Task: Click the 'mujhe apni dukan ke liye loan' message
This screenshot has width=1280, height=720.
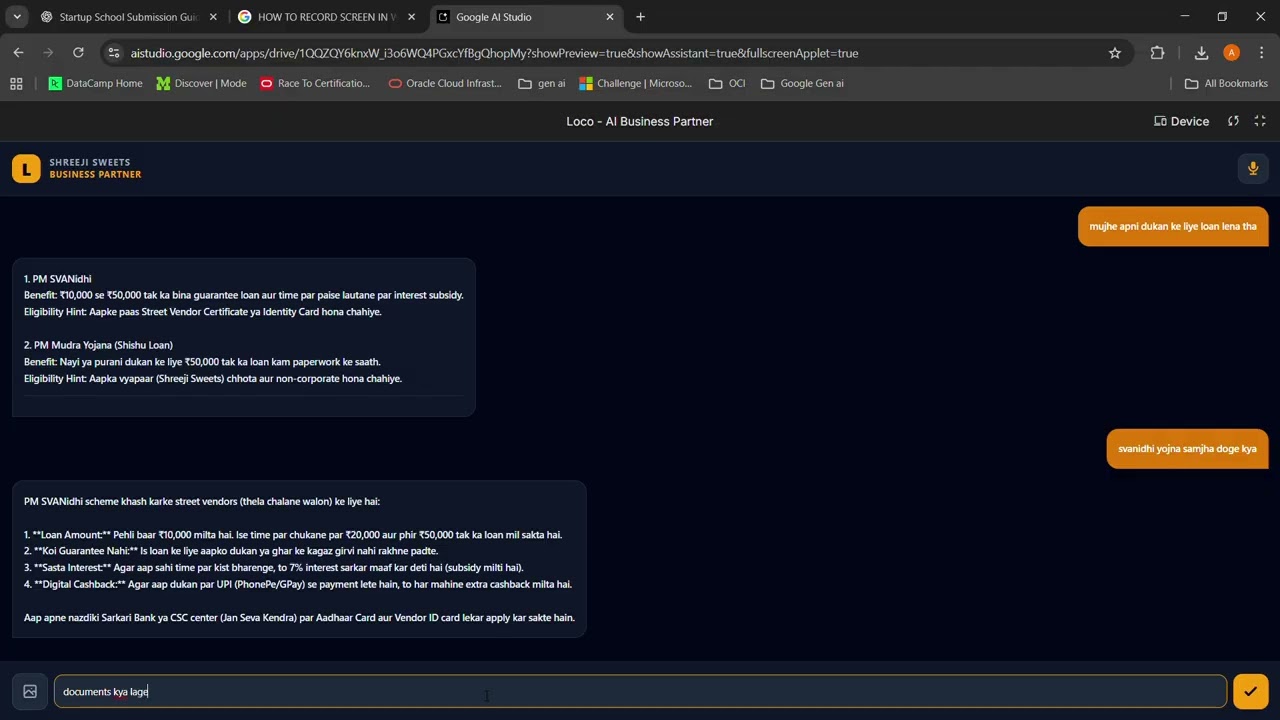Action: pyautogui.click(x=1173, y=226)
